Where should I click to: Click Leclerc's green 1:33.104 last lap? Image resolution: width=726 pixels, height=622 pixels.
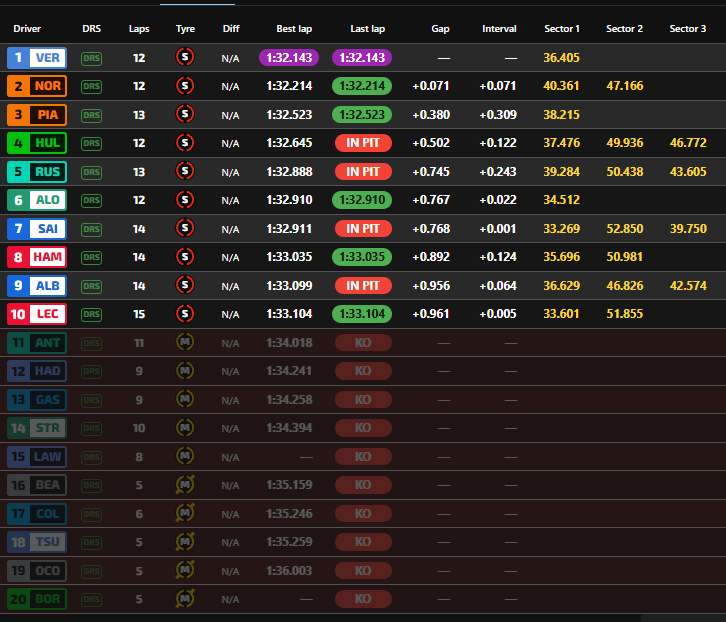click(362, 315)
